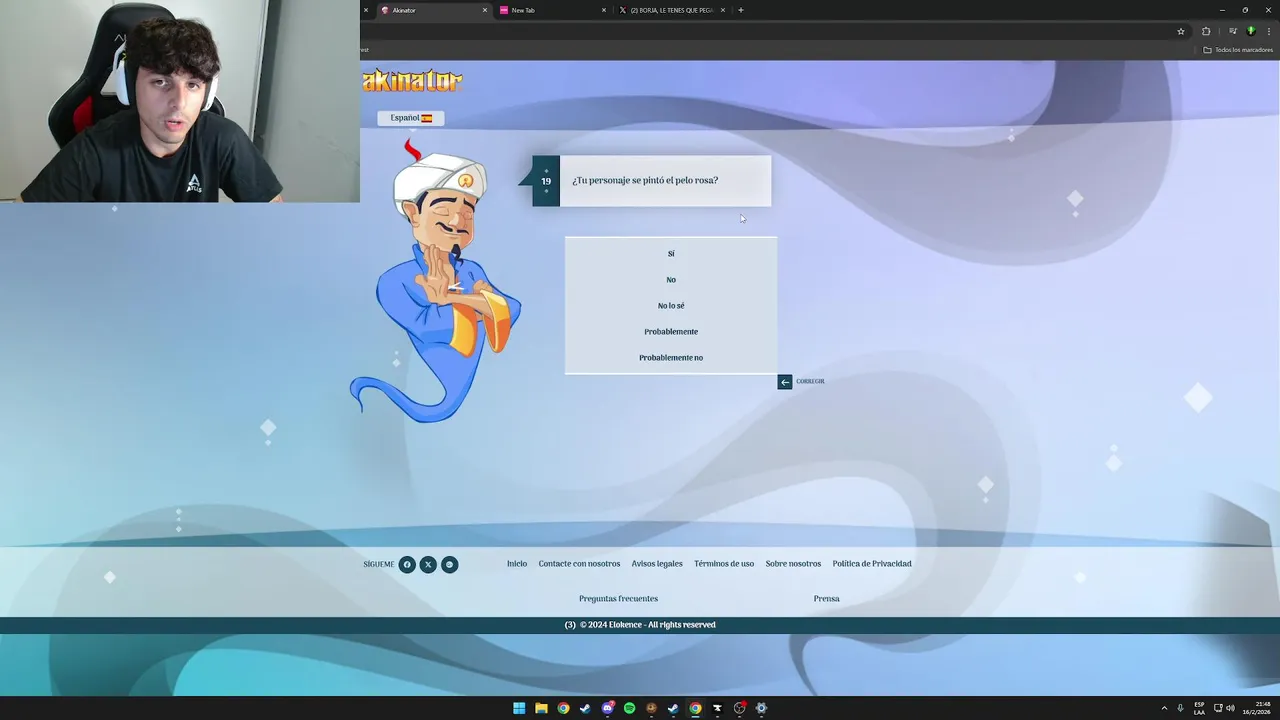Pick the "Probablemente no" answer
Image resolution: width=1280 pixels, height=720 pixels.
click(x=671, y=358)
